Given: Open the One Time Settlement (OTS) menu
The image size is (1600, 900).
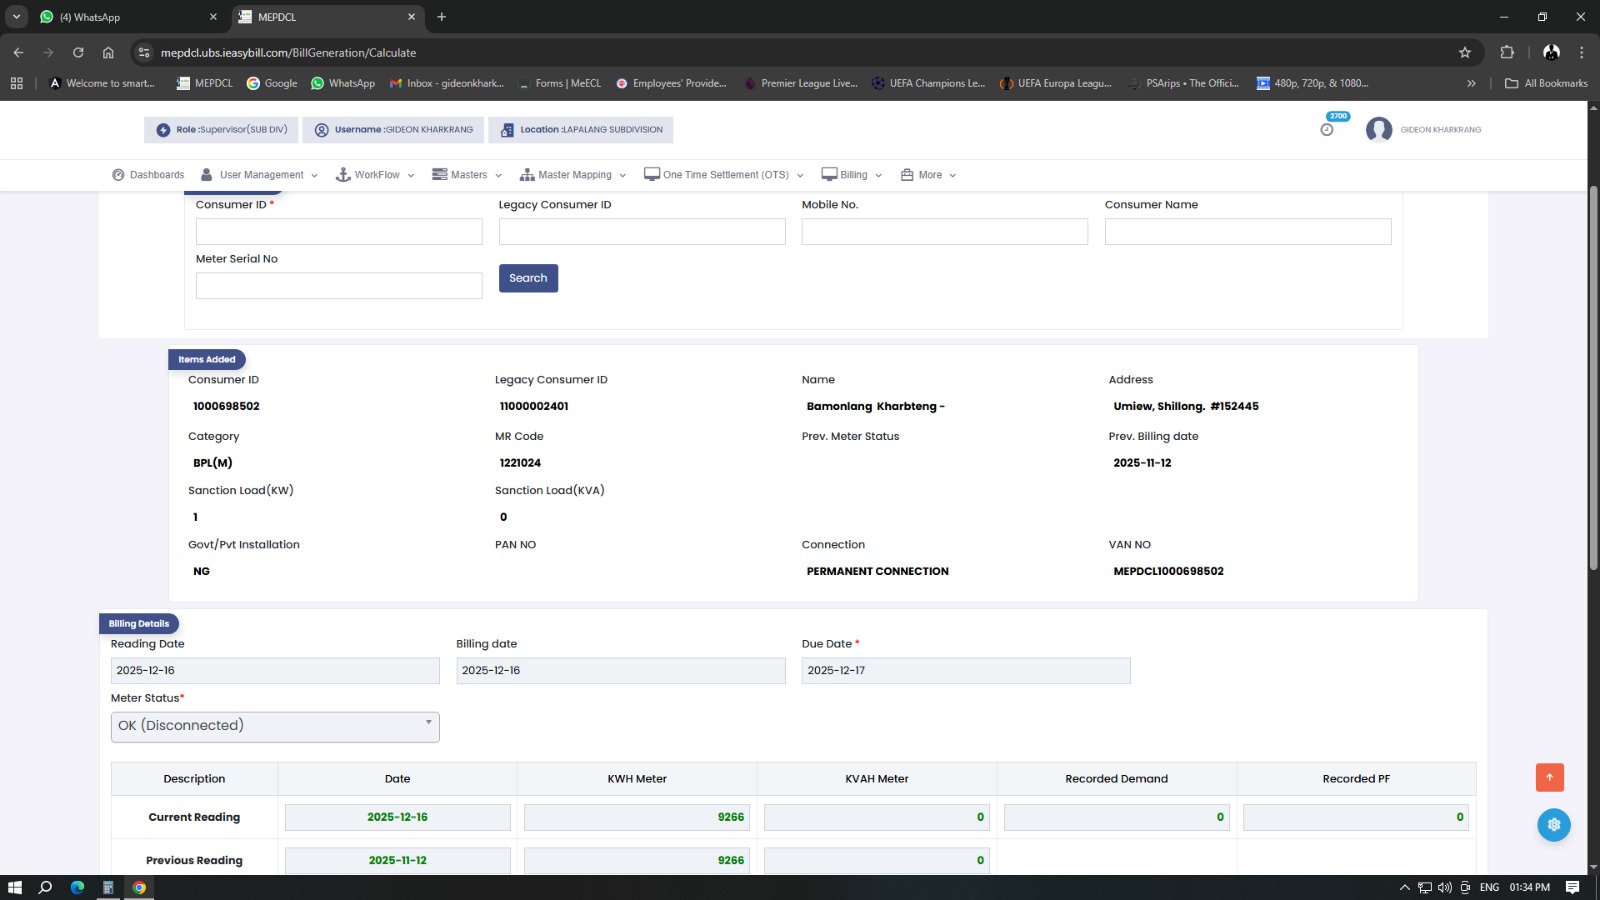Looking at the screenshot, I should tap(724, 175).
